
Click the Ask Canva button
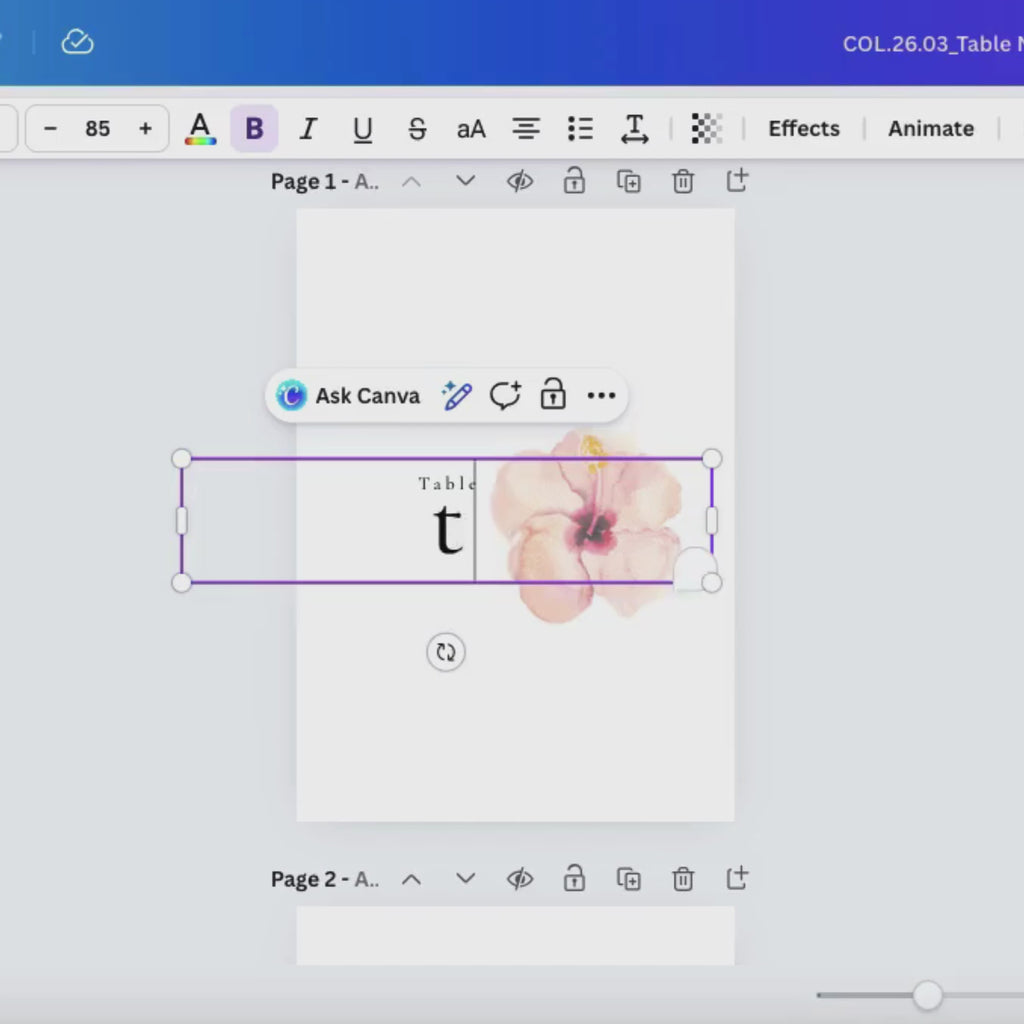click(x=348, y=395)
